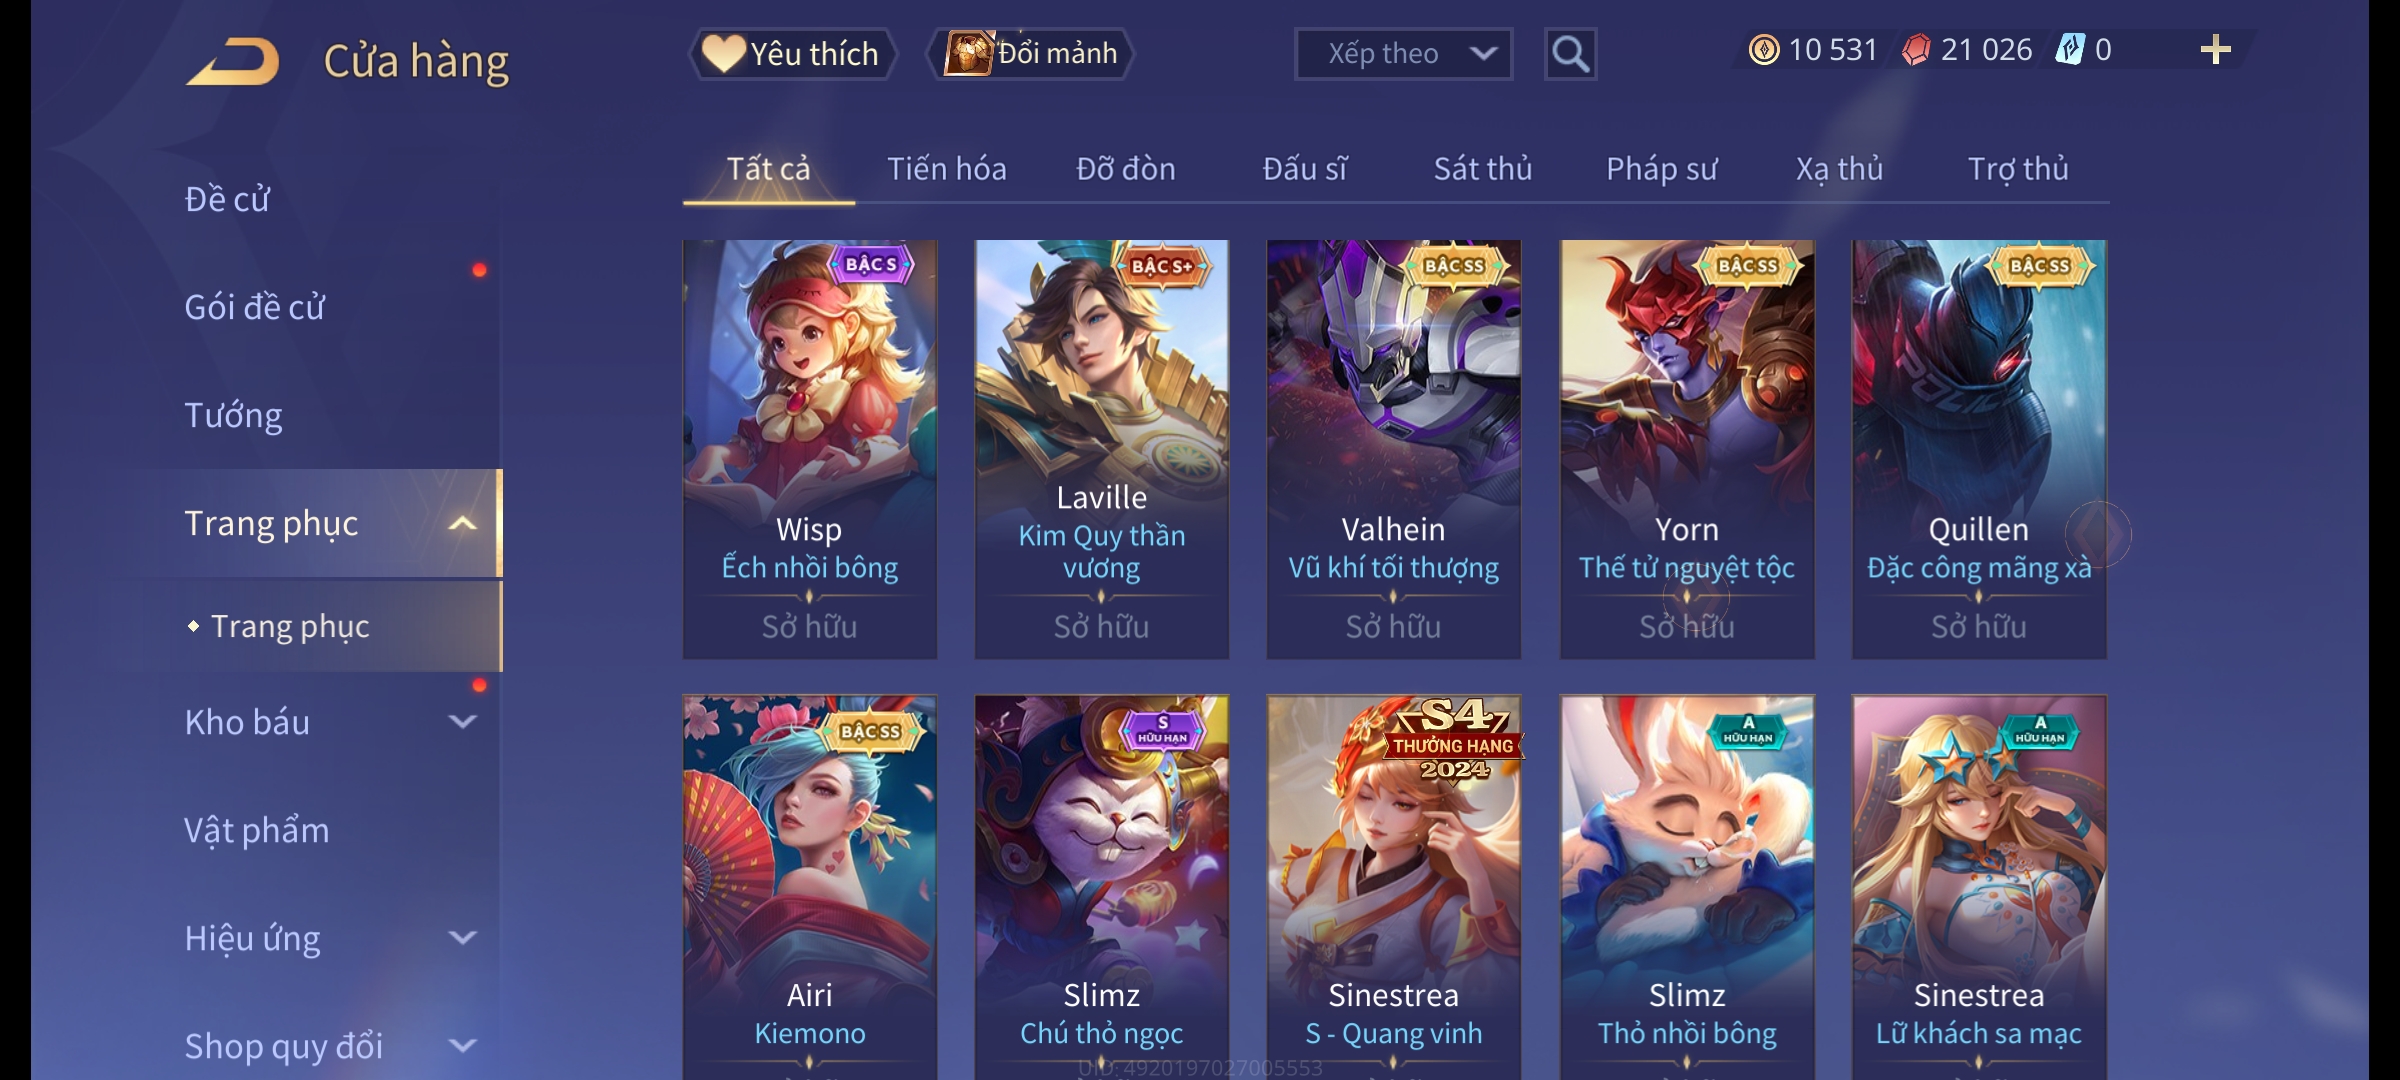Click the blue ticket voucher icon
The width and height of the screenshot is (2400, 1080).
pos(2069,50)
